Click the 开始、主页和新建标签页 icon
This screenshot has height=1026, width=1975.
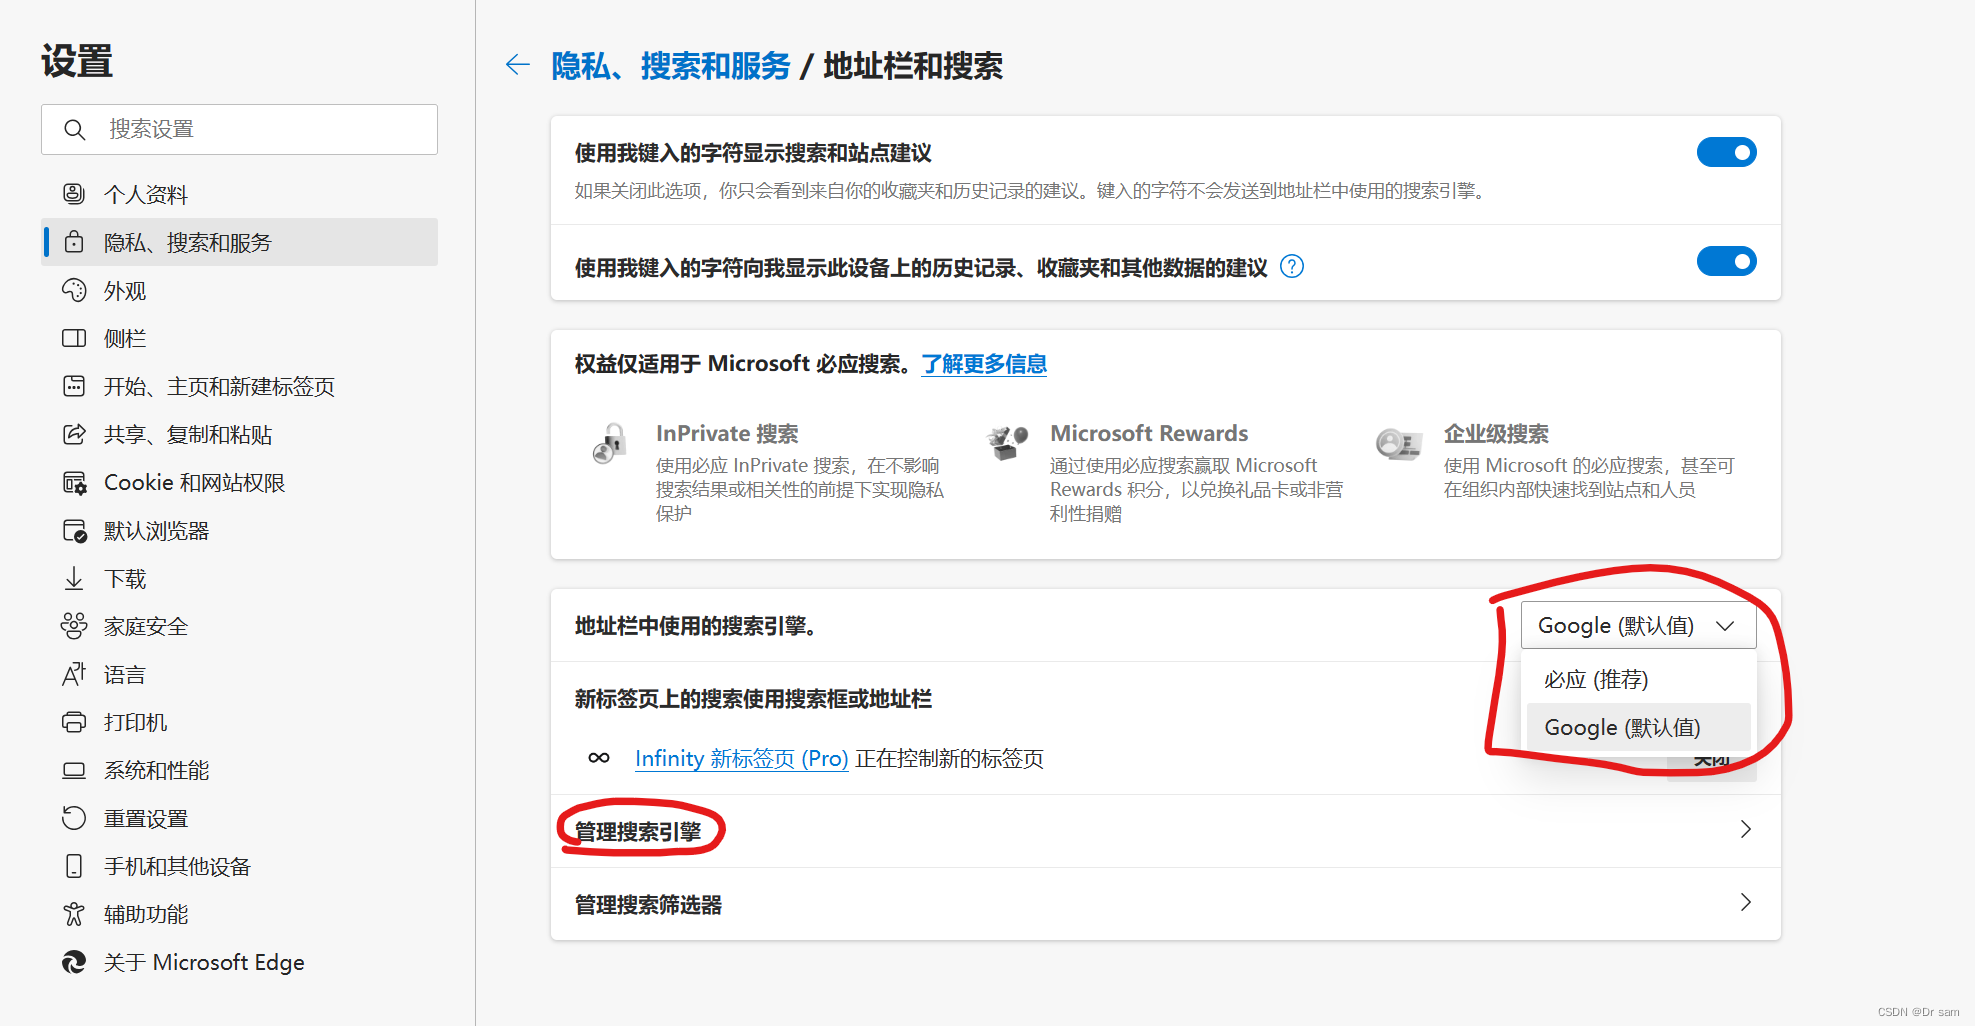tap(74, 386)
